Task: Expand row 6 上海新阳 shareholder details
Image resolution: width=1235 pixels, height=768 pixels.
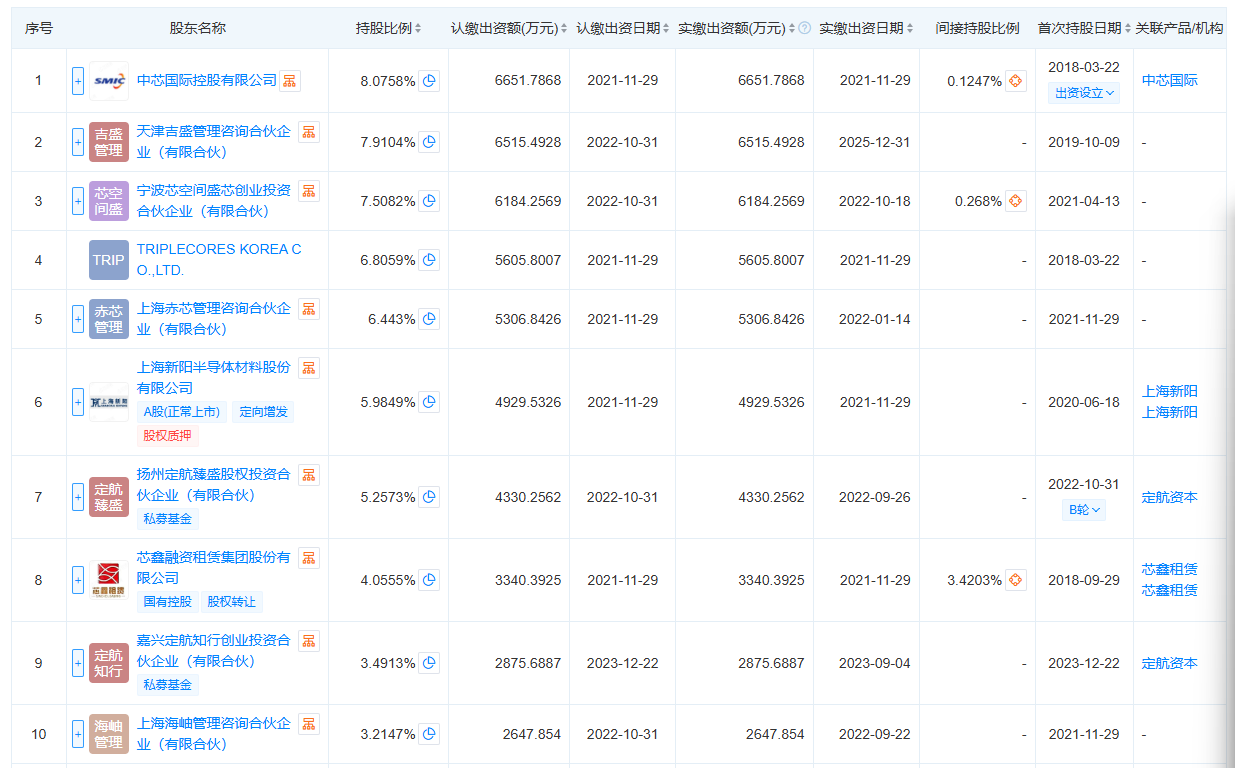Action: pyautogui.click(x=78, y=402)
